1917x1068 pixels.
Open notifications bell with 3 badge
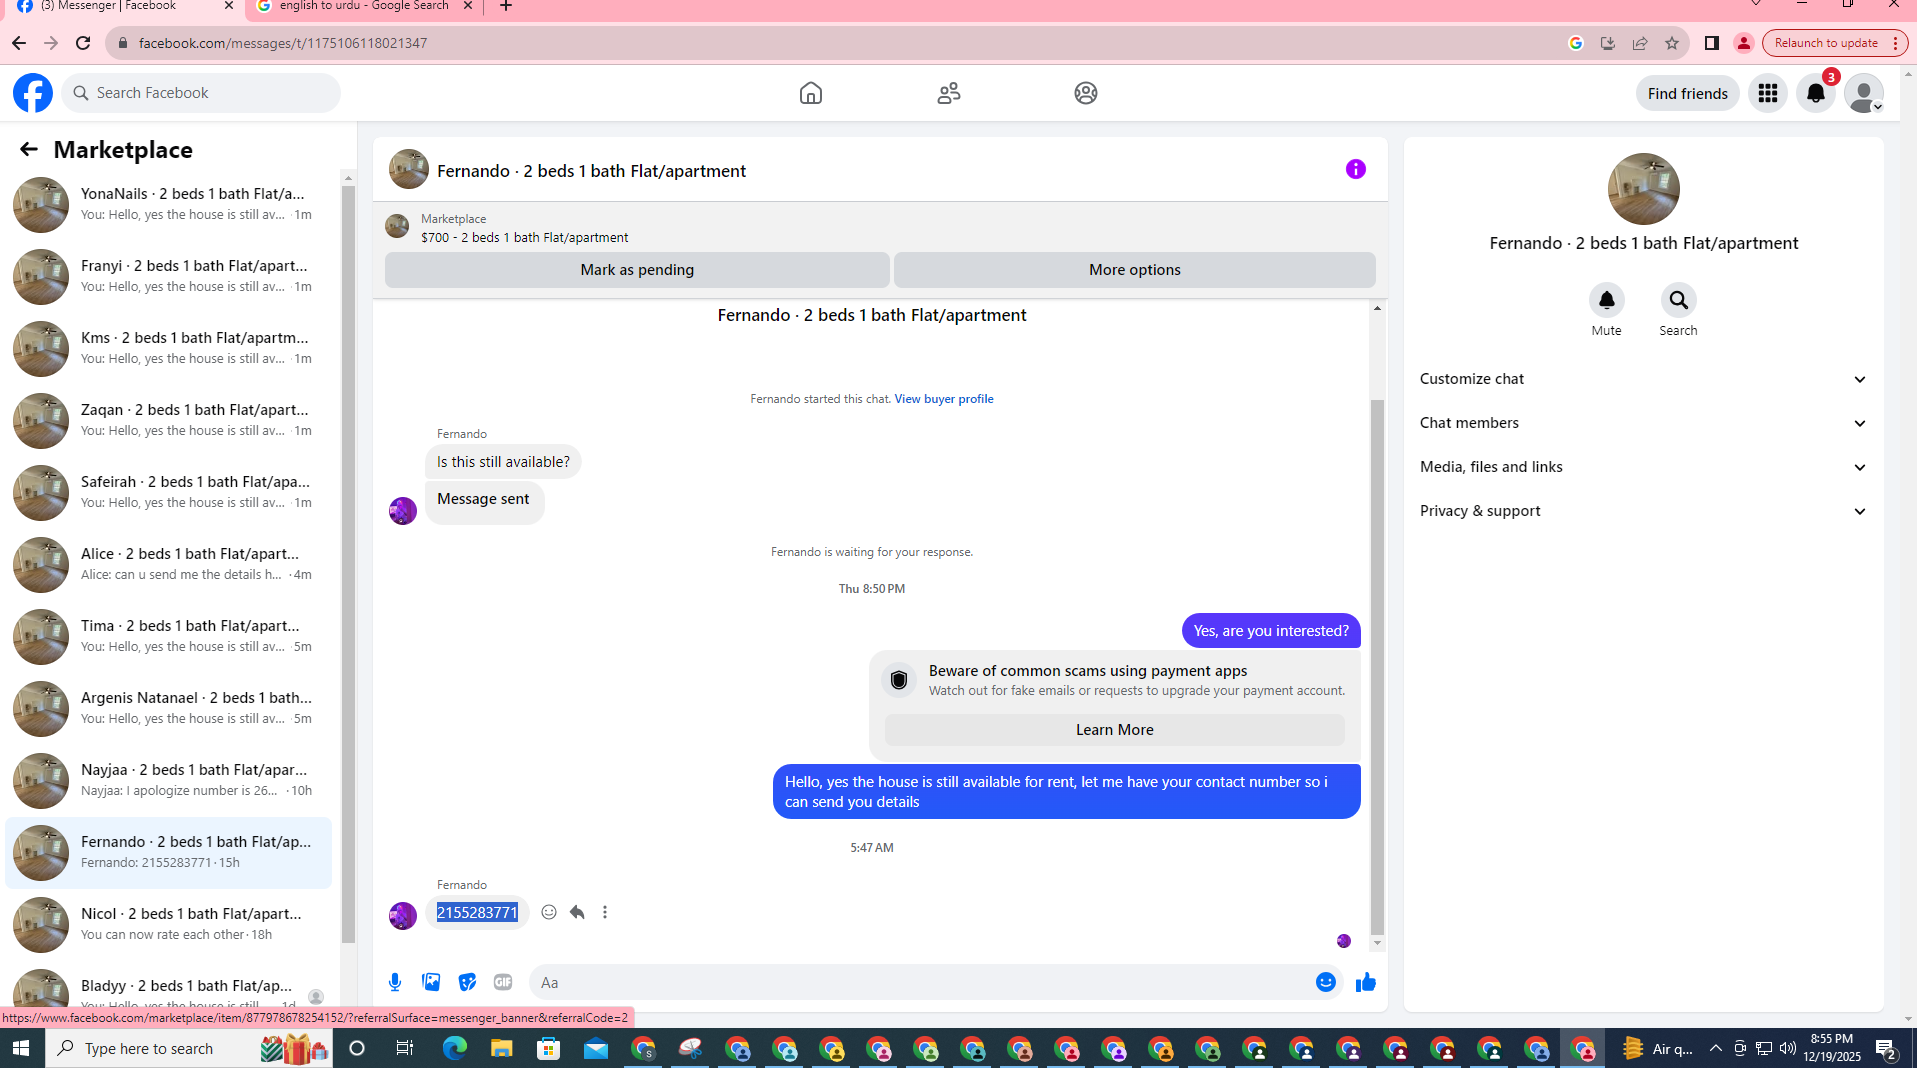(x=1815, y=93)
